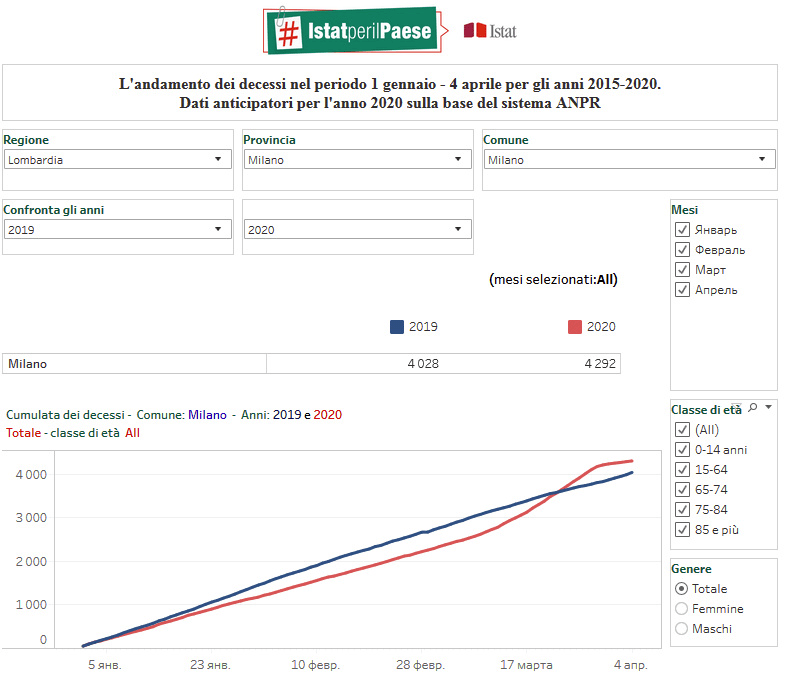Click the red 2020 legend square

point(574,327)
